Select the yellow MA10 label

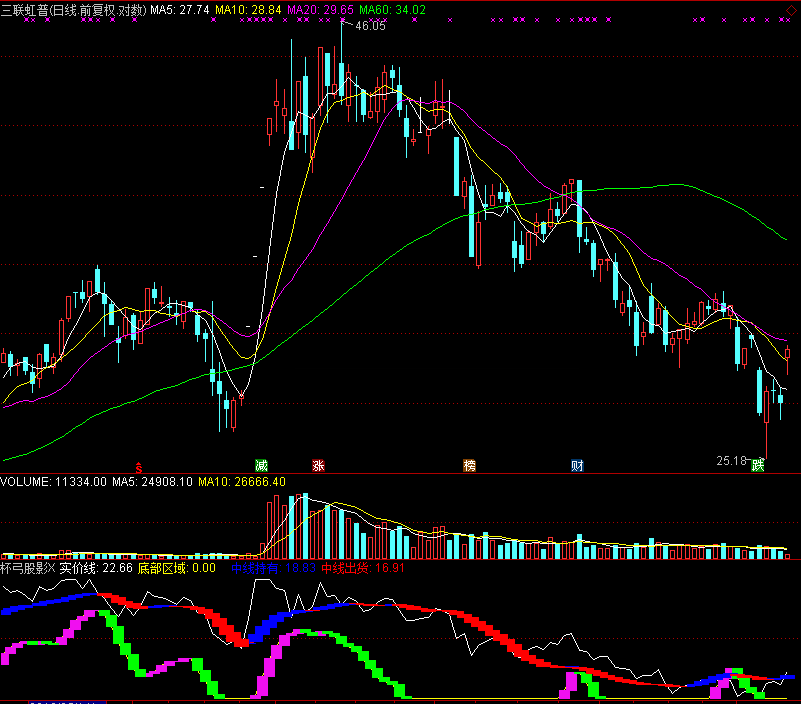(x=248, y=9)
